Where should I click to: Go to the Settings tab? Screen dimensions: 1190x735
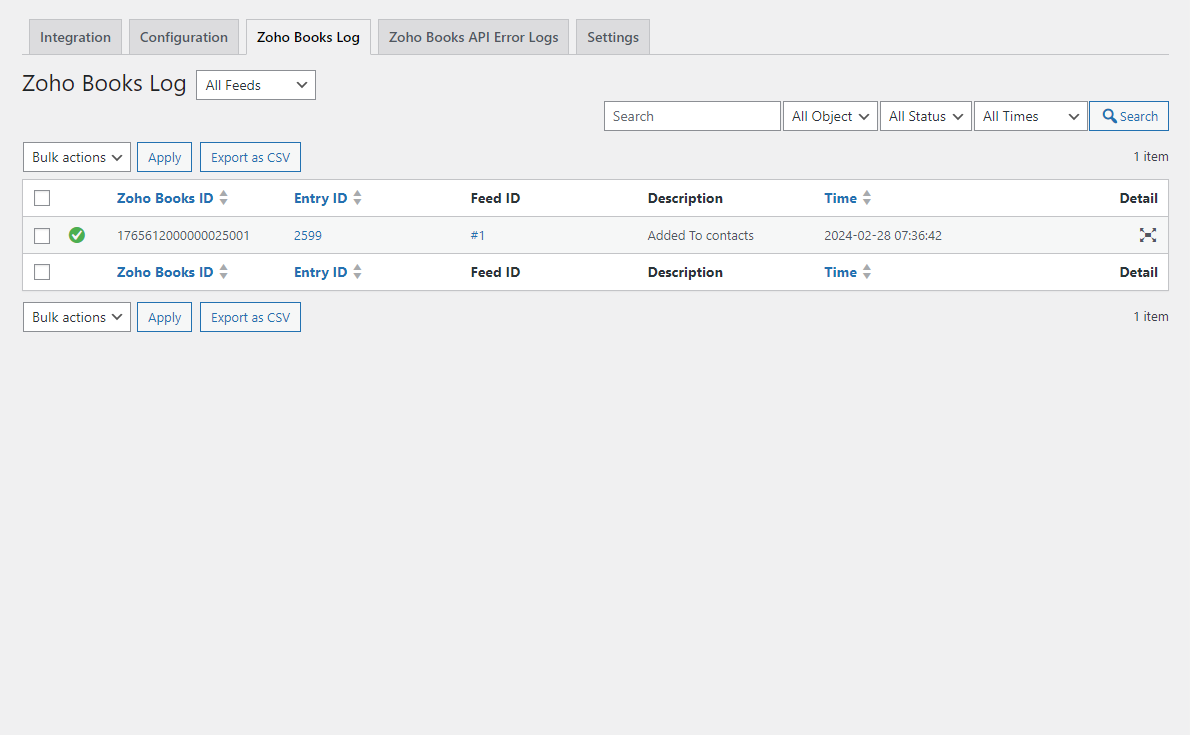(612, 37)
